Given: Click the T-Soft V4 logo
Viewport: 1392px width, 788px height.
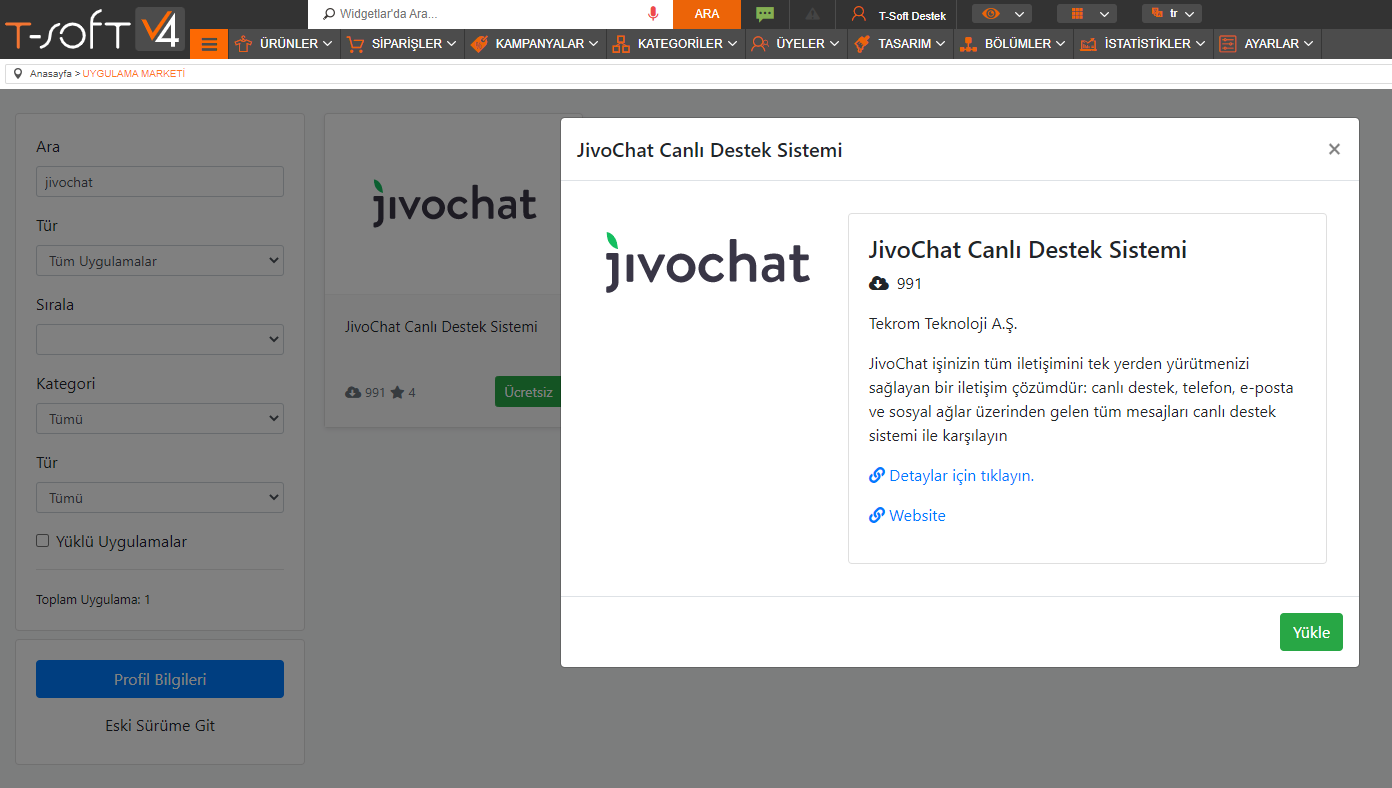Looking at the screenshot, I should pyautogui.click(x=94, y=30).
